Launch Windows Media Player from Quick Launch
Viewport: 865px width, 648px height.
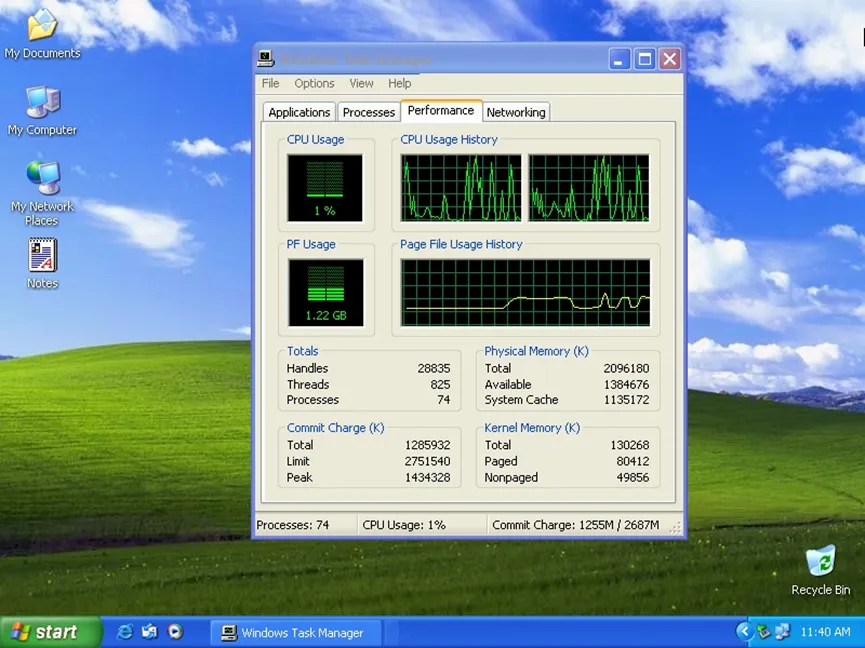[175, 632]
